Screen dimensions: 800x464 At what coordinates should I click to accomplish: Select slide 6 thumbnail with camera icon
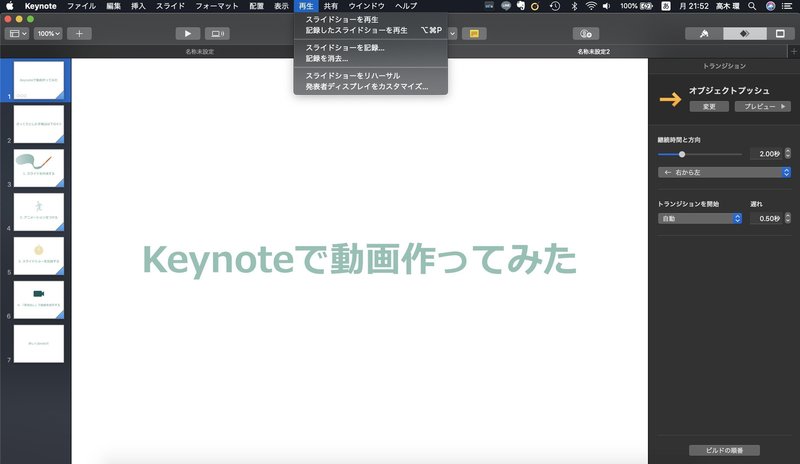(39, 300)
